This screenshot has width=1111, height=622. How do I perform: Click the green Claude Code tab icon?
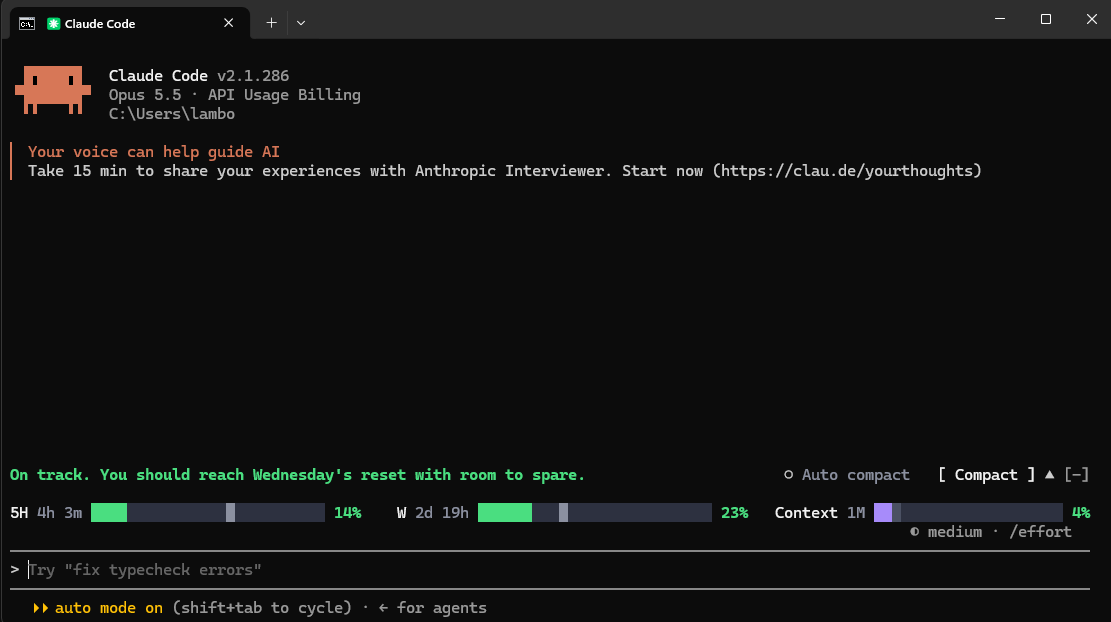53,23
